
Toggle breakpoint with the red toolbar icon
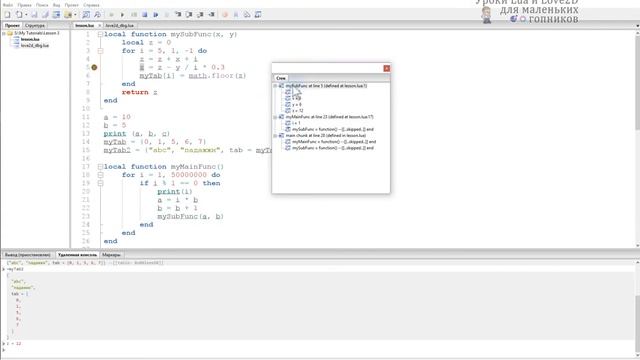[x=224, y=15]
